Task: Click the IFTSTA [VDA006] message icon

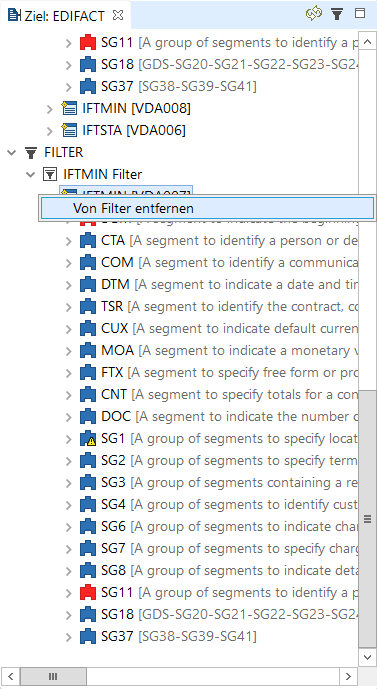Action: pyautogui.click(x=69, y=131)
